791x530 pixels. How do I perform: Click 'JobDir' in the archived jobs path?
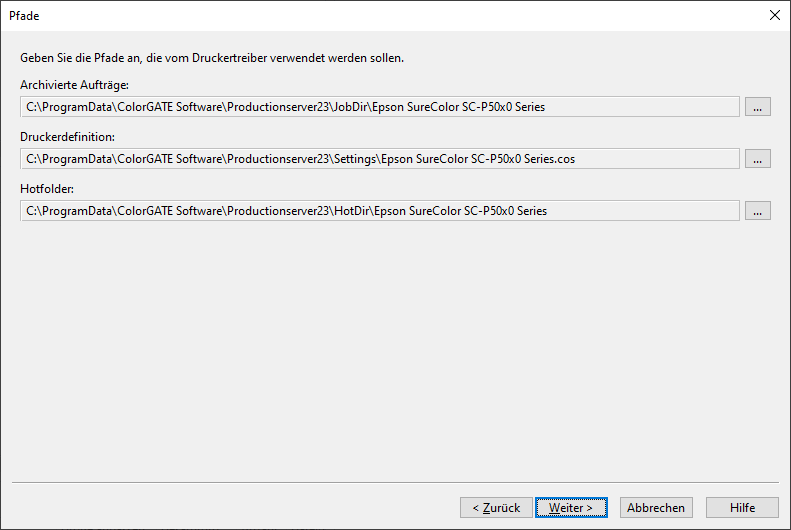click(348, 107)
